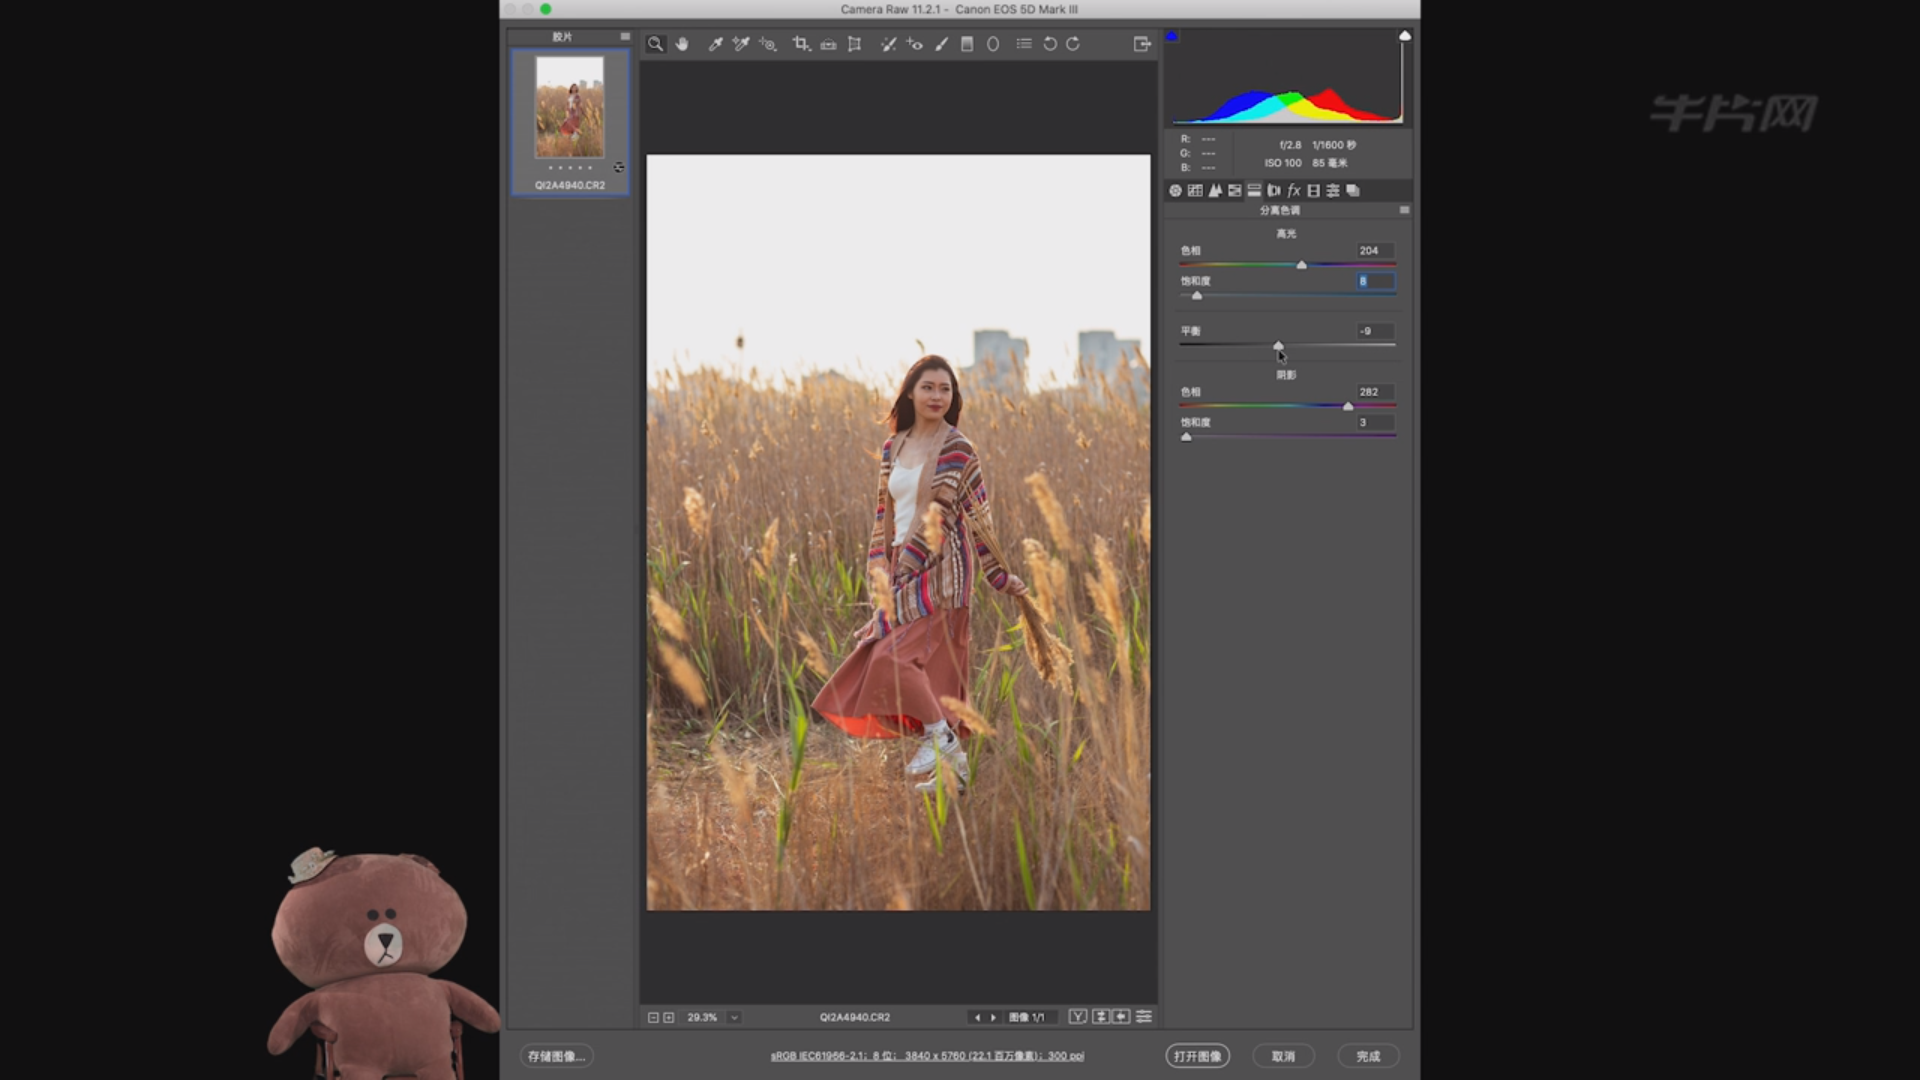The height and width of the screenshot is (1080, 1920).
Task: Click the balance slider handle
Action: [x=1278, y=345]
